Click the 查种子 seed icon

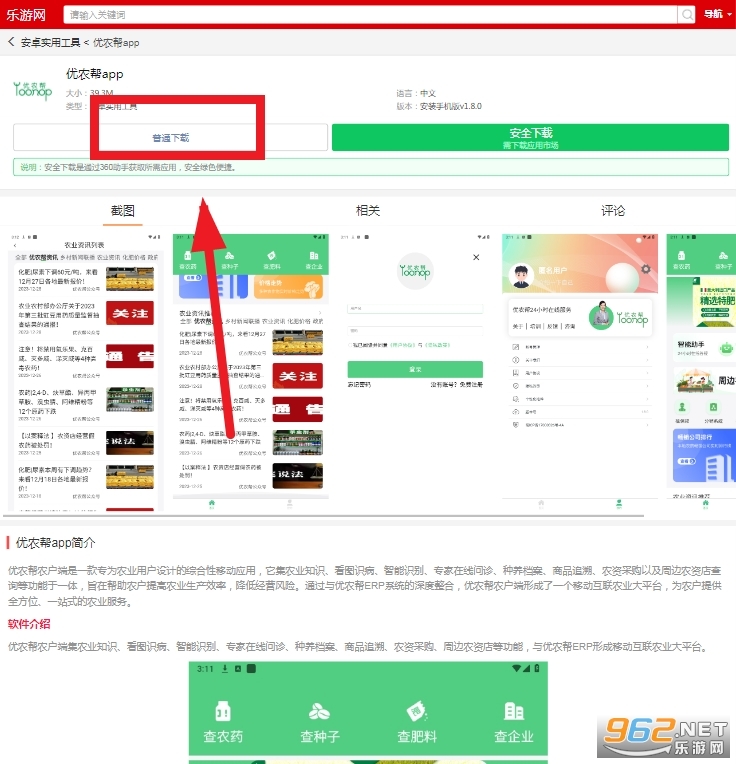coord(320,722)
